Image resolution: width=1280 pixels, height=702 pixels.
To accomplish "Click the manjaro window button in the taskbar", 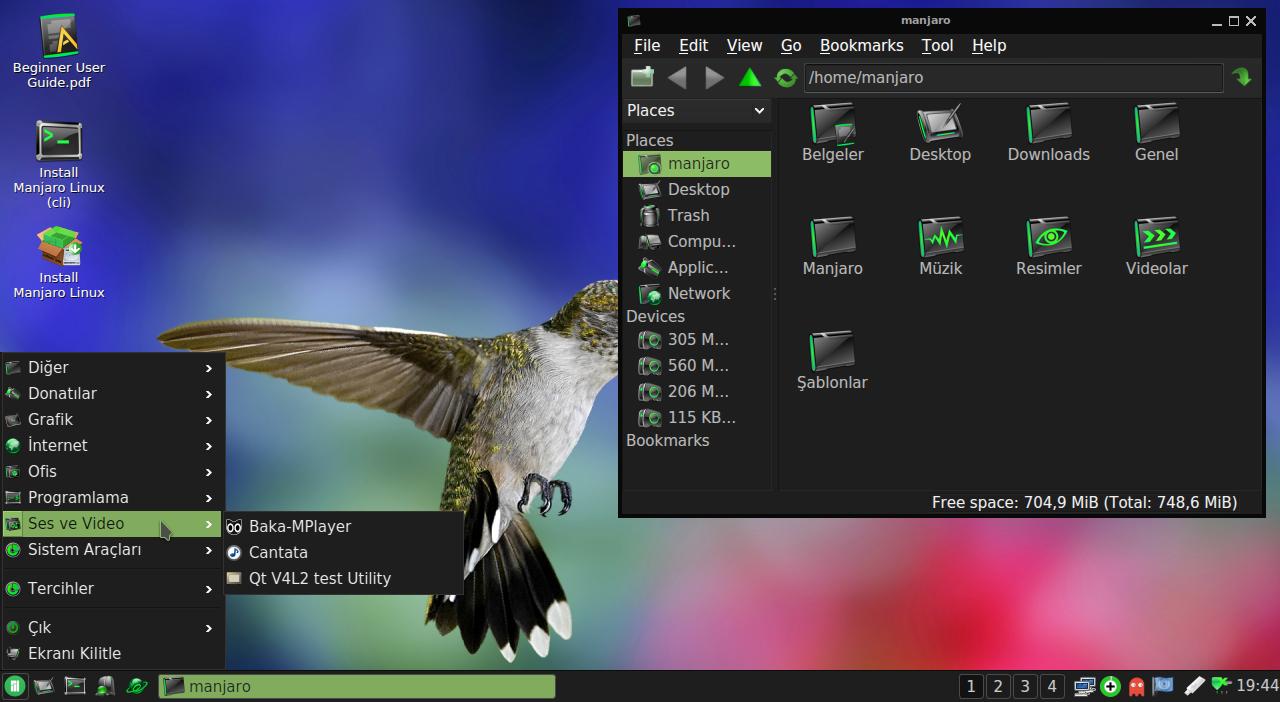I will coord(357,686).
